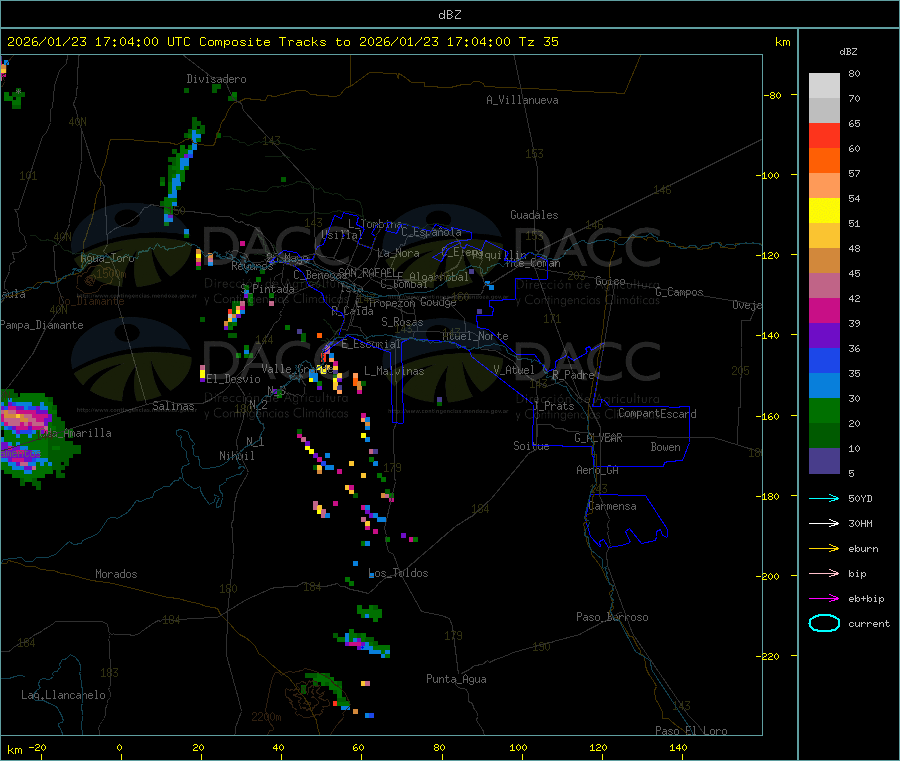Click the 100 km x-axis tick label
Image resolution: width=900 pixels, height=761 pixels.
(x=518, y=747)
